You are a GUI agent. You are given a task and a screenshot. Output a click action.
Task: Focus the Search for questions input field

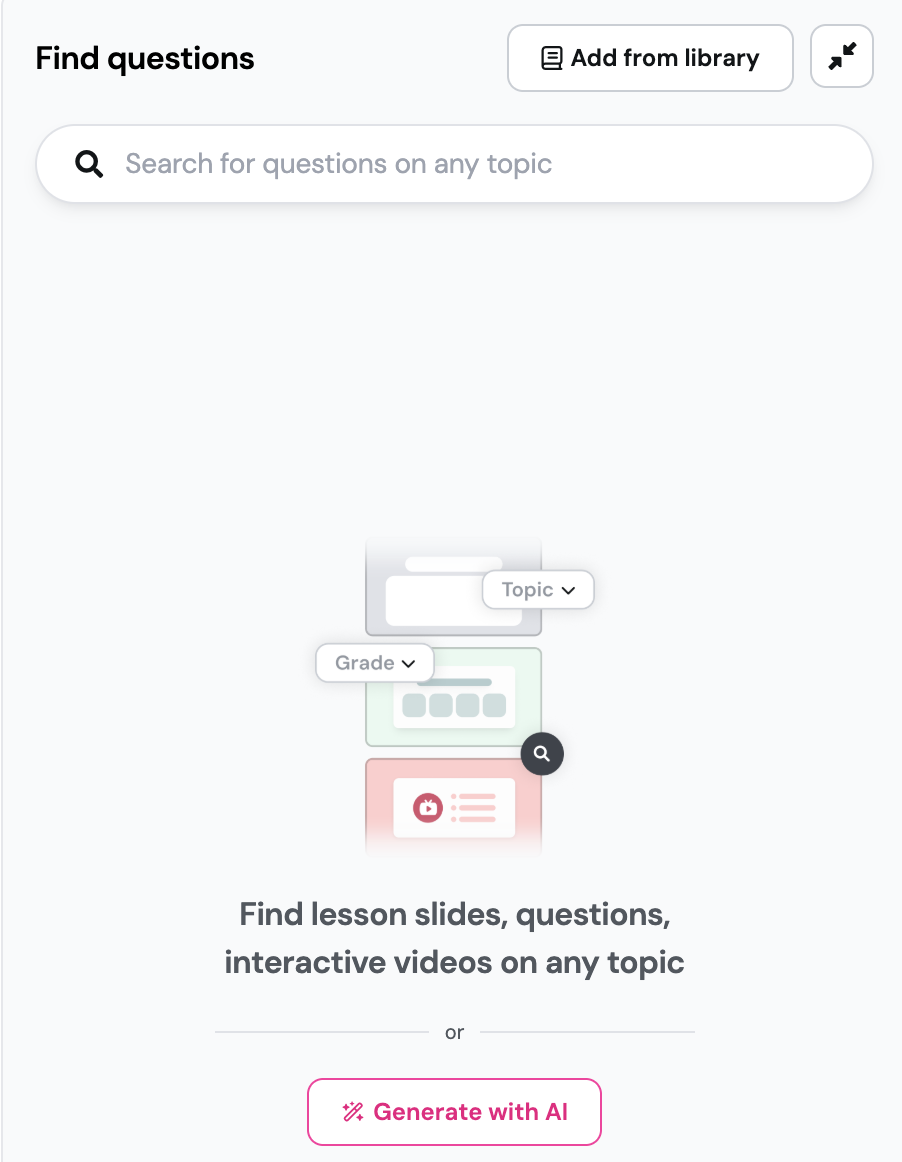(x=454, y=164)
